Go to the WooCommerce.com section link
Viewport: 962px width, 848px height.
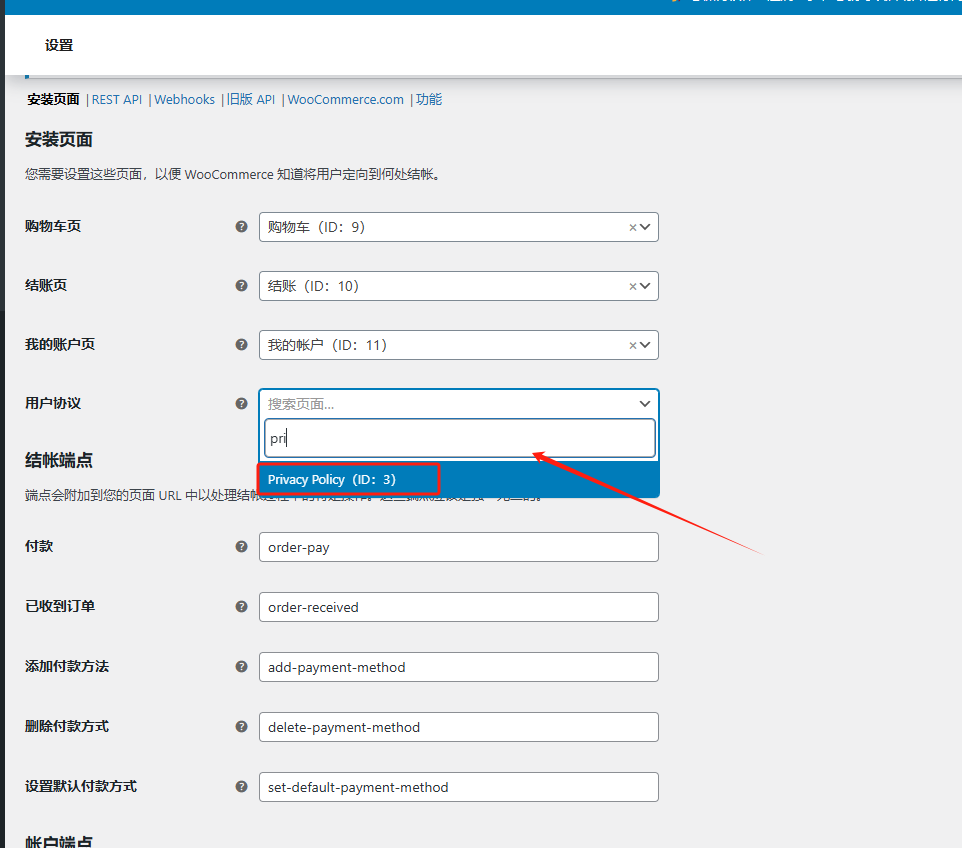[345, 100]
